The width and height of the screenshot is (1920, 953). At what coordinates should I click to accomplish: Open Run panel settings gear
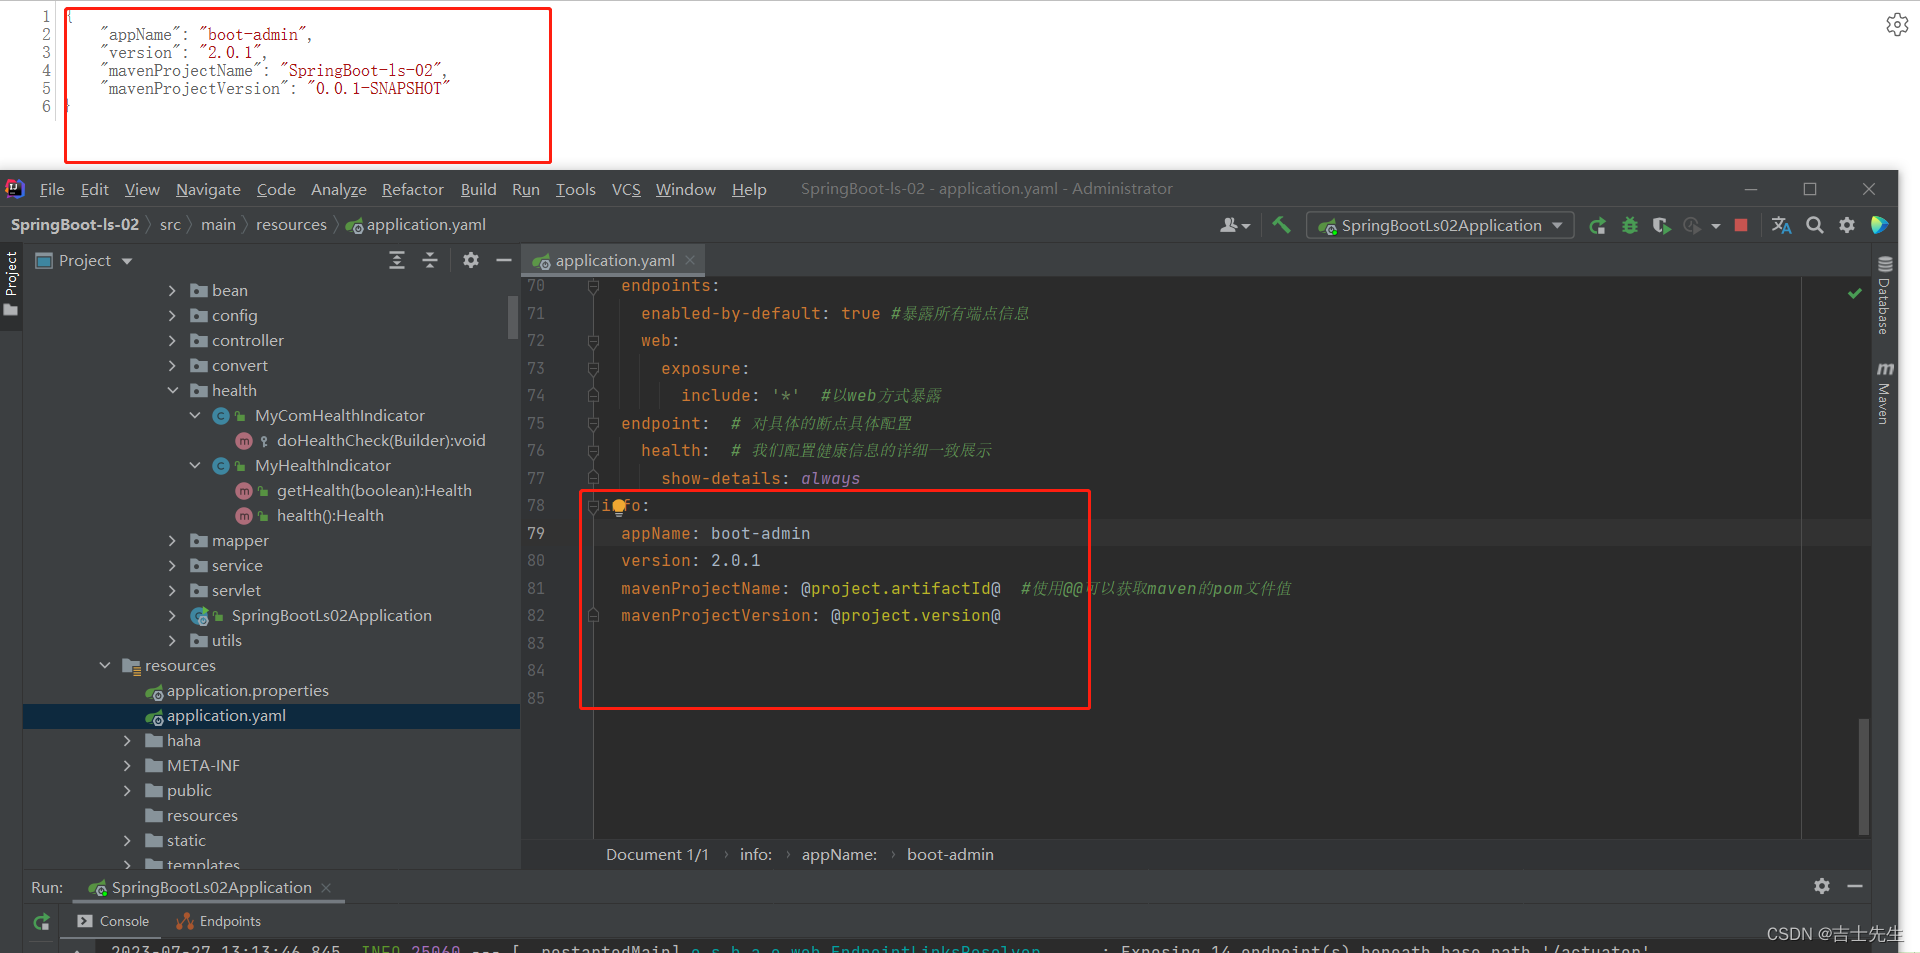(x=1822, y=886)
